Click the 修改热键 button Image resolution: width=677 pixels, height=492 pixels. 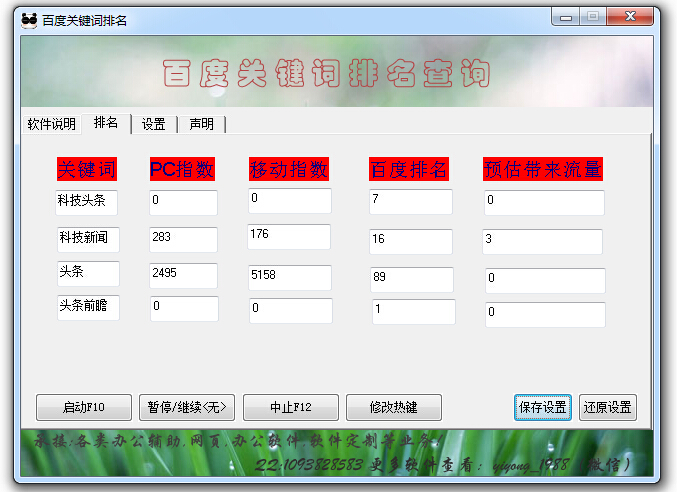click(393, 407)
